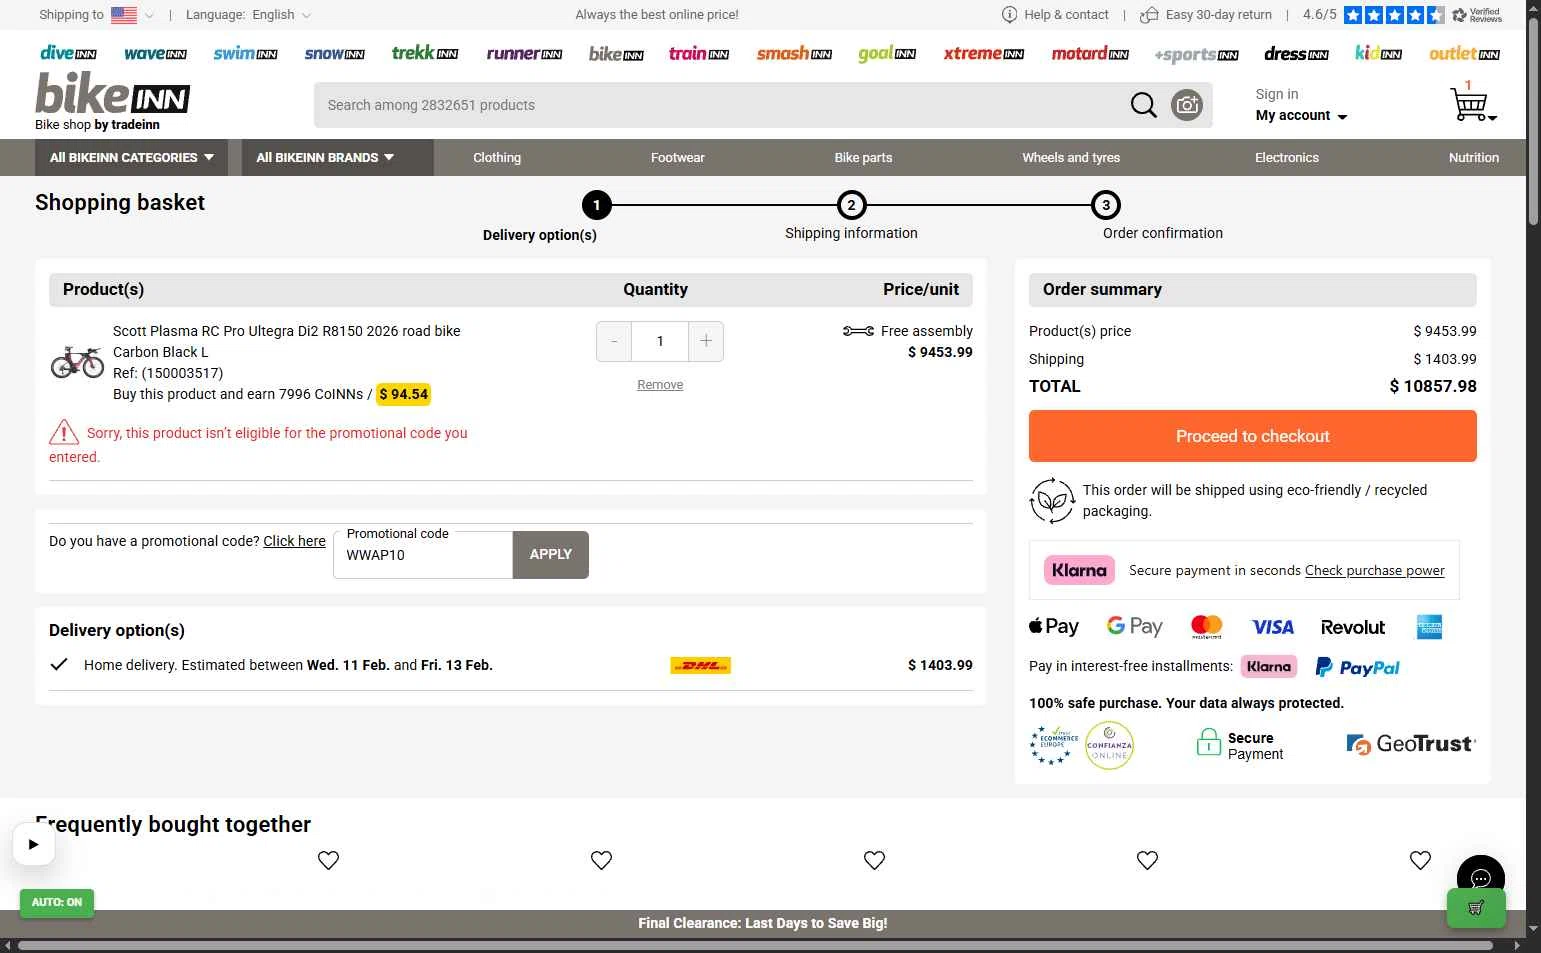Open the shopping cart icon in header

(1472, 103)
